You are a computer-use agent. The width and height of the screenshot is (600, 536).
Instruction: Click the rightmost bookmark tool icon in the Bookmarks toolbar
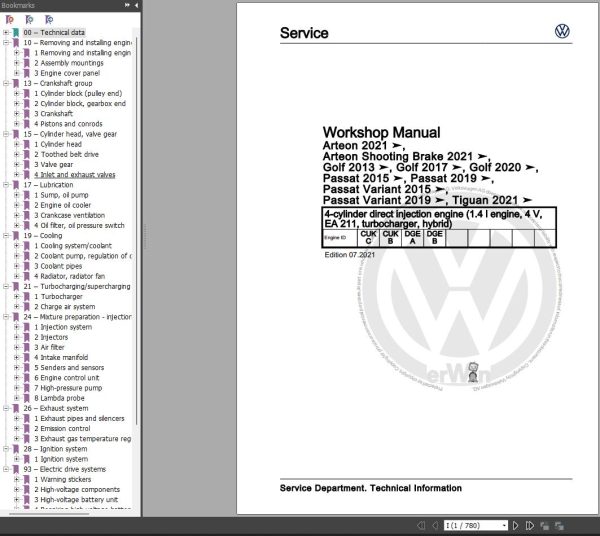(x=49, y=20)
